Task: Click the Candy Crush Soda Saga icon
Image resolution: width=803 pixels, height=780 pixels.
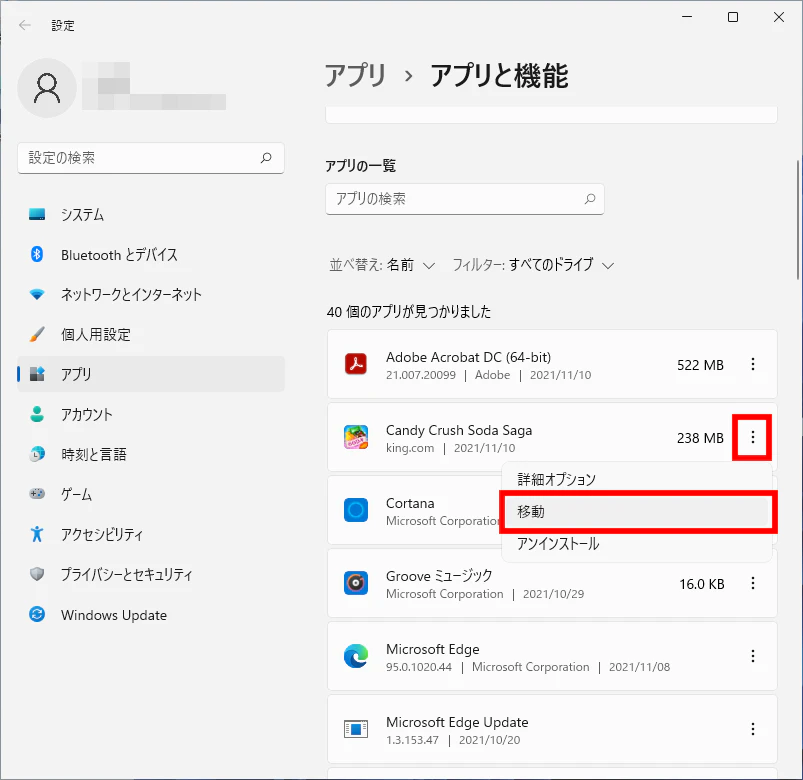Action: click(356, 437)
